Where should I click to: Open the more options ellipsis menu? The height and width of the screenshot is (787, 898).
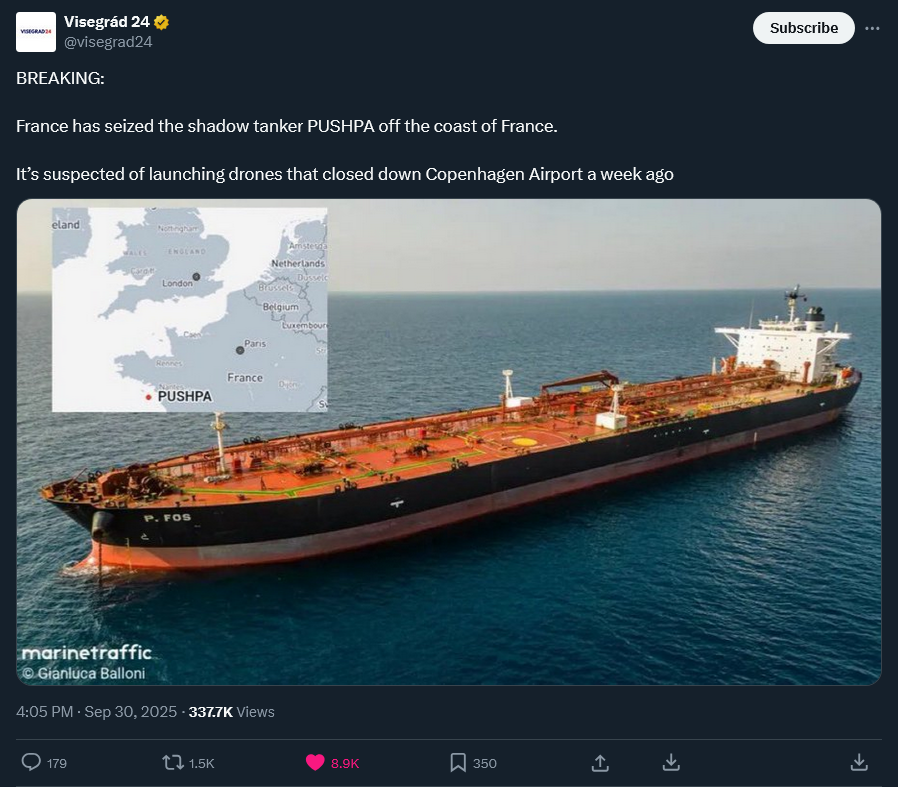872,28
